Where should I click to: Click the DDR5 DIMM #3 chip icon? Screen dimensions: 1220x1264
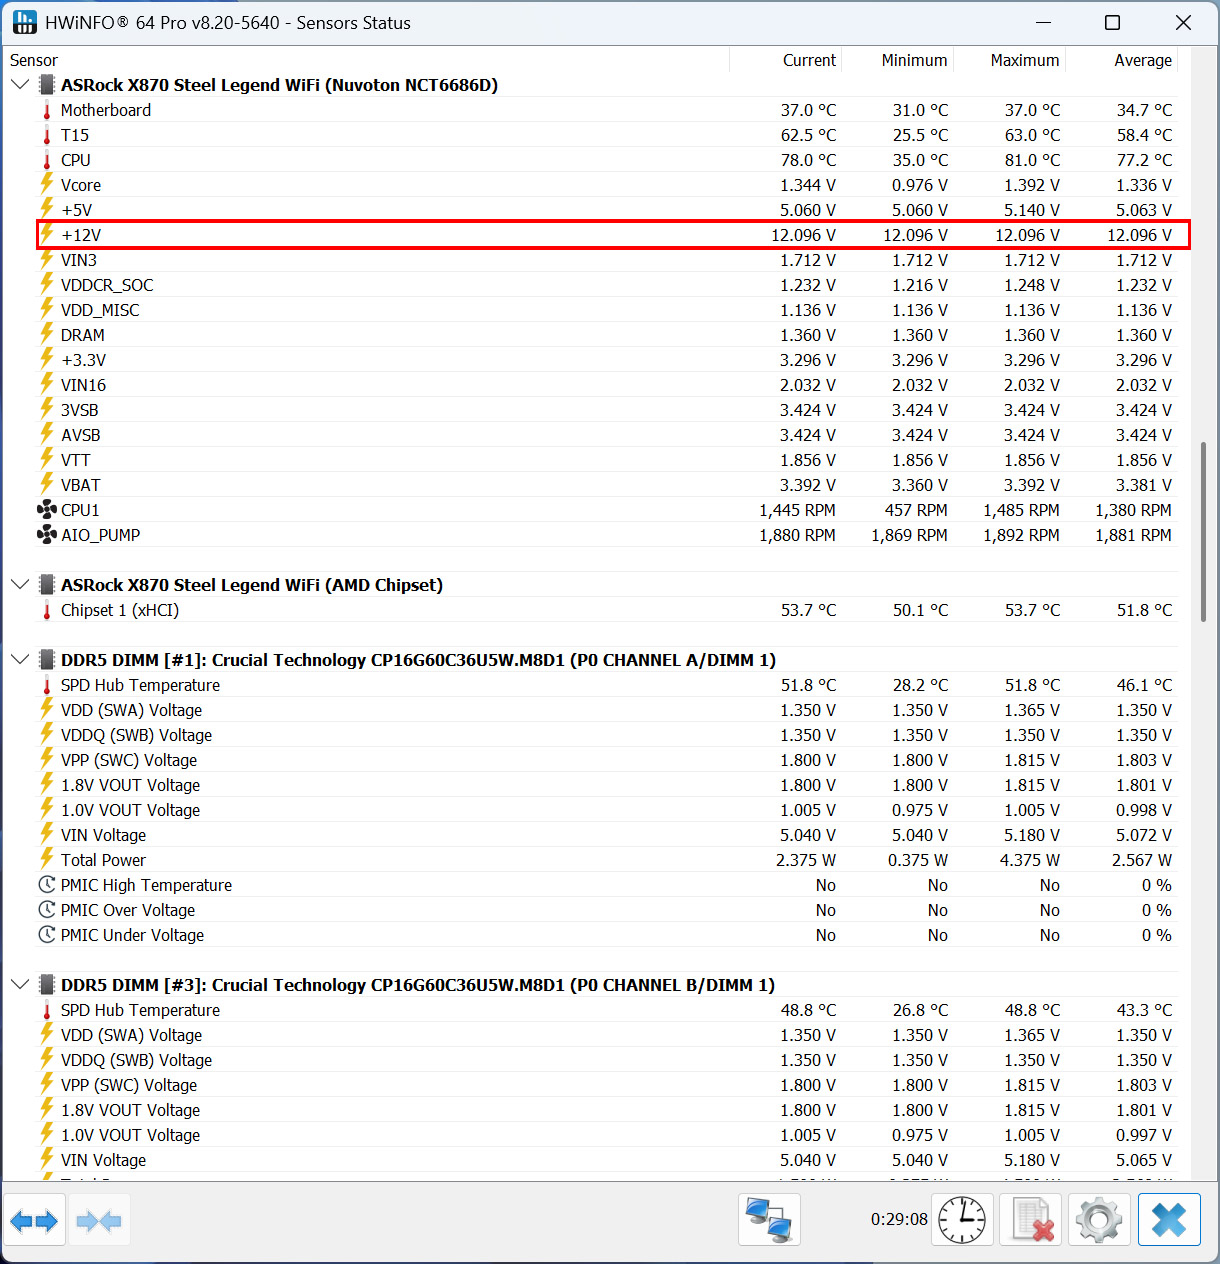coord(47,985)
